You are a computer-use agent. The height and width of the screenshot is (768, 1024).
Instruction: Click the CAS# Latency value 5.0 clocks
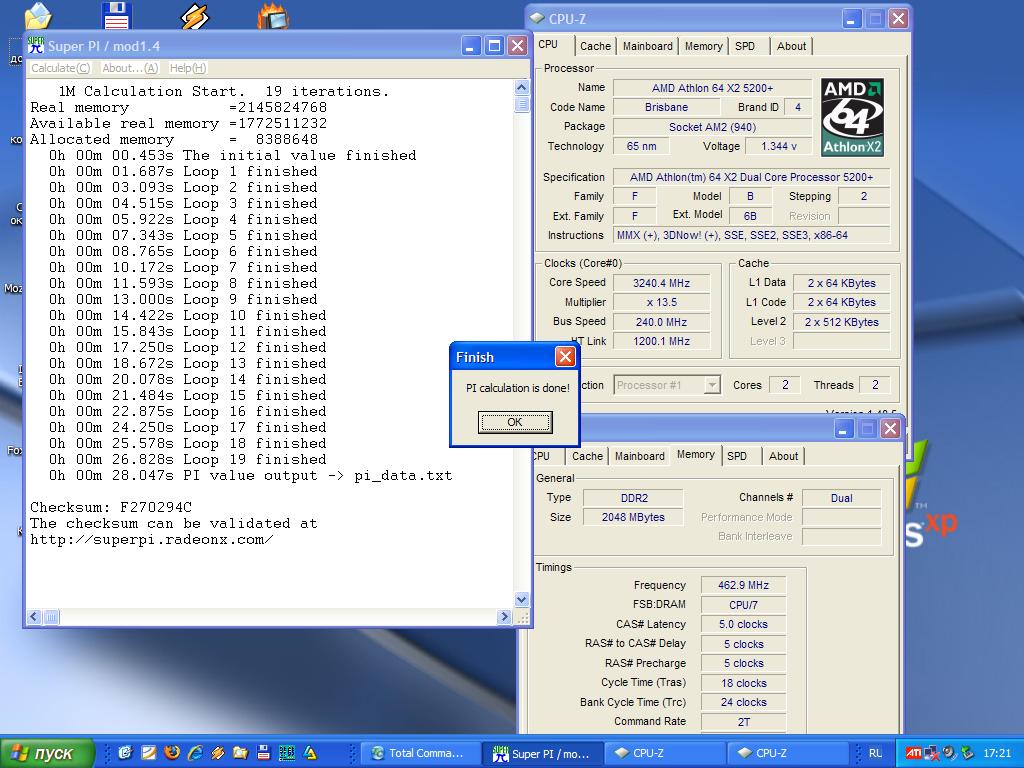point(743,624)
